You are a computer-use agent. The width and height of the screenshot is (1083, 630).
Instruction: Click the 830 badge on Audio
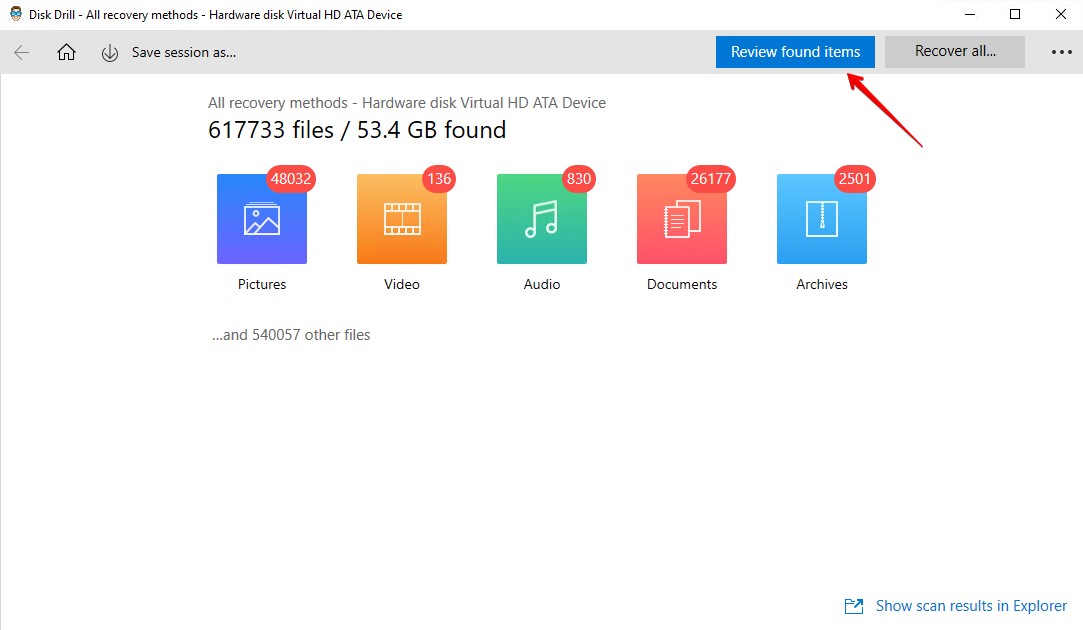579,179
